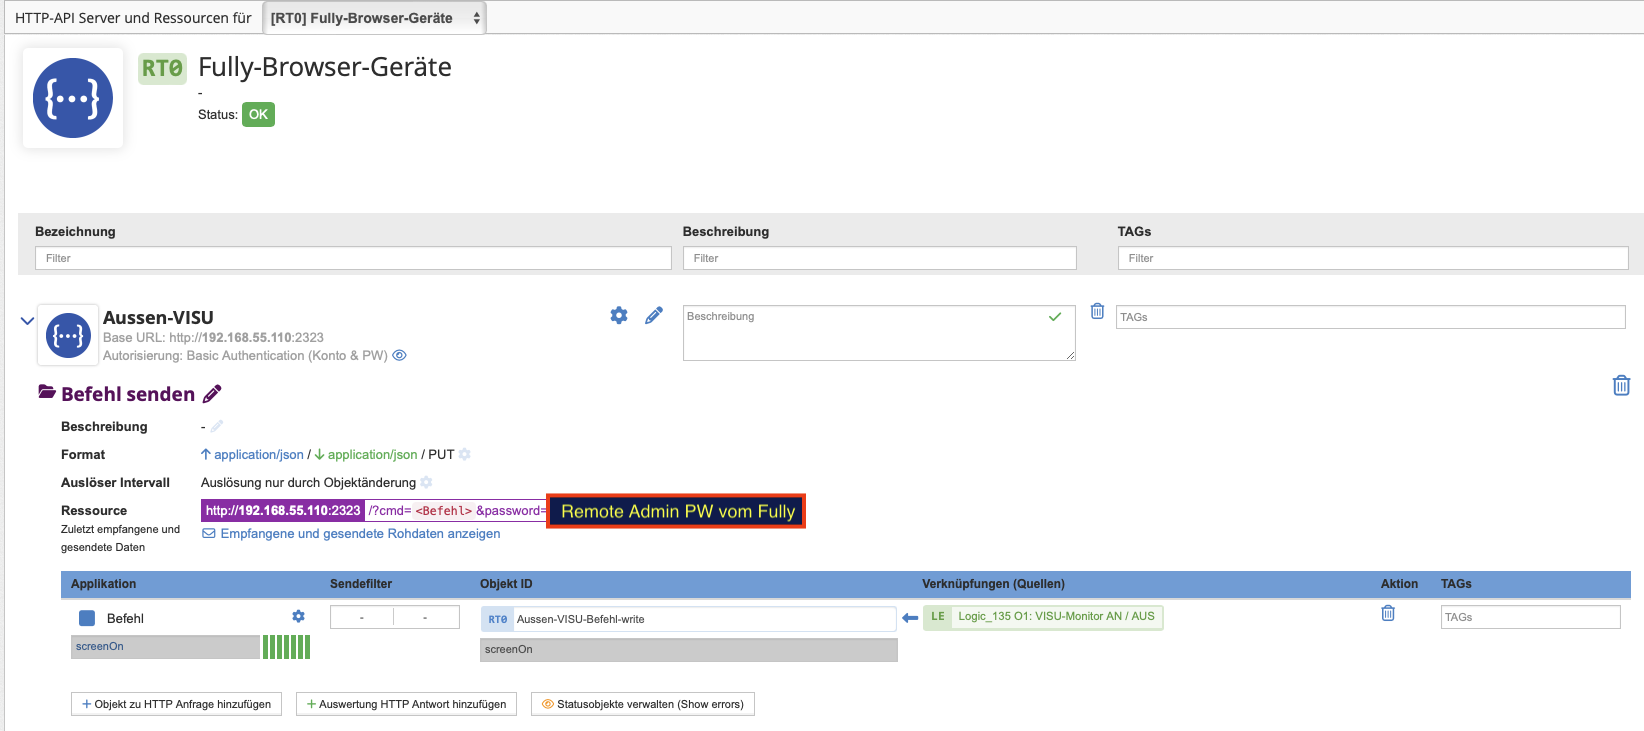Open Statusobjekte verwalten (Show errors)
Screen dimensions: 1644x731
point(643,704)
